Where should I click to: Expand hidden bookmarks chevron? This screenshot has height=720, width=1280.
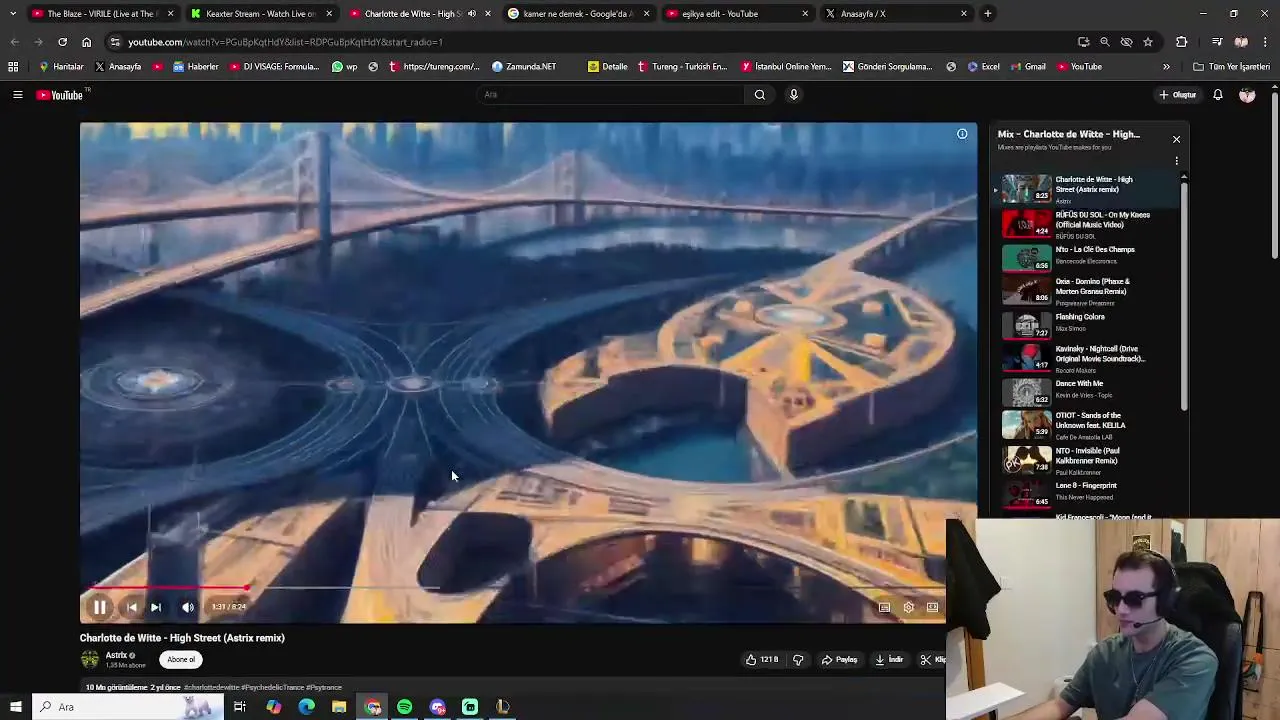(x=1166, y=67)
